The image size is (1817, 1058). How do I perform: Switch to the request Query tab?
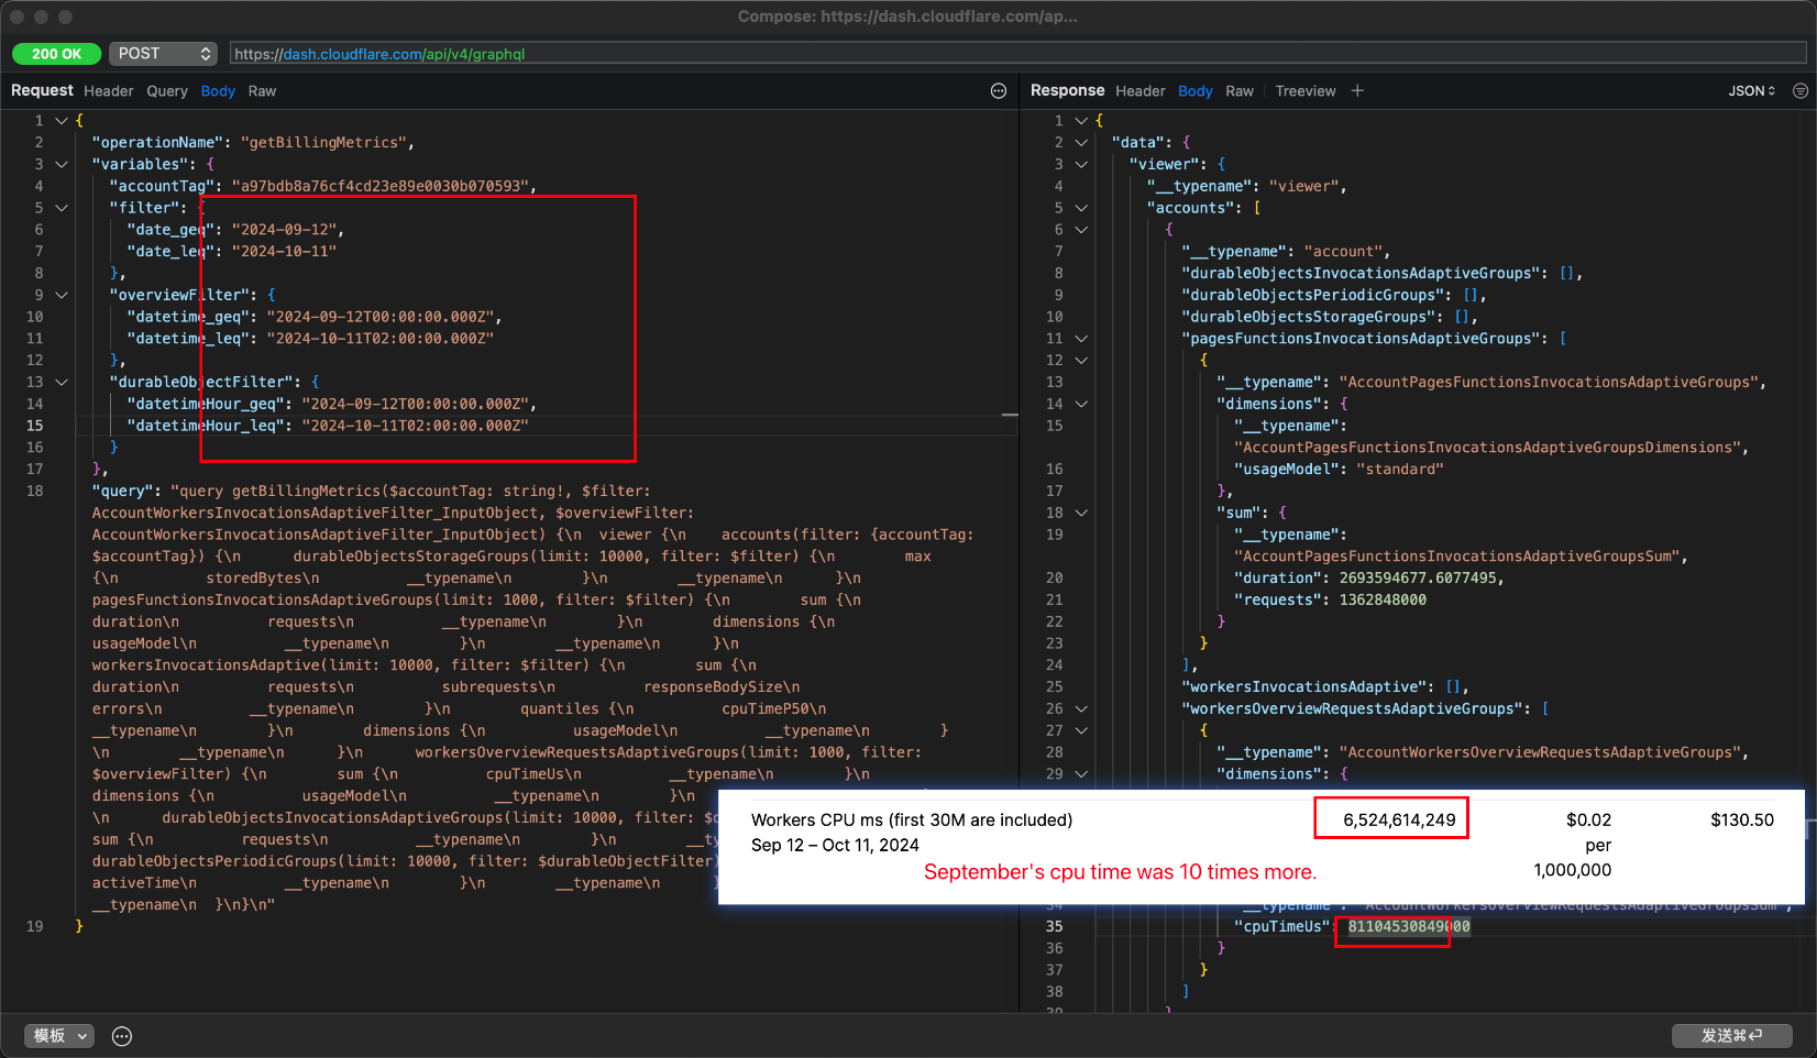(x=167, y=91)
